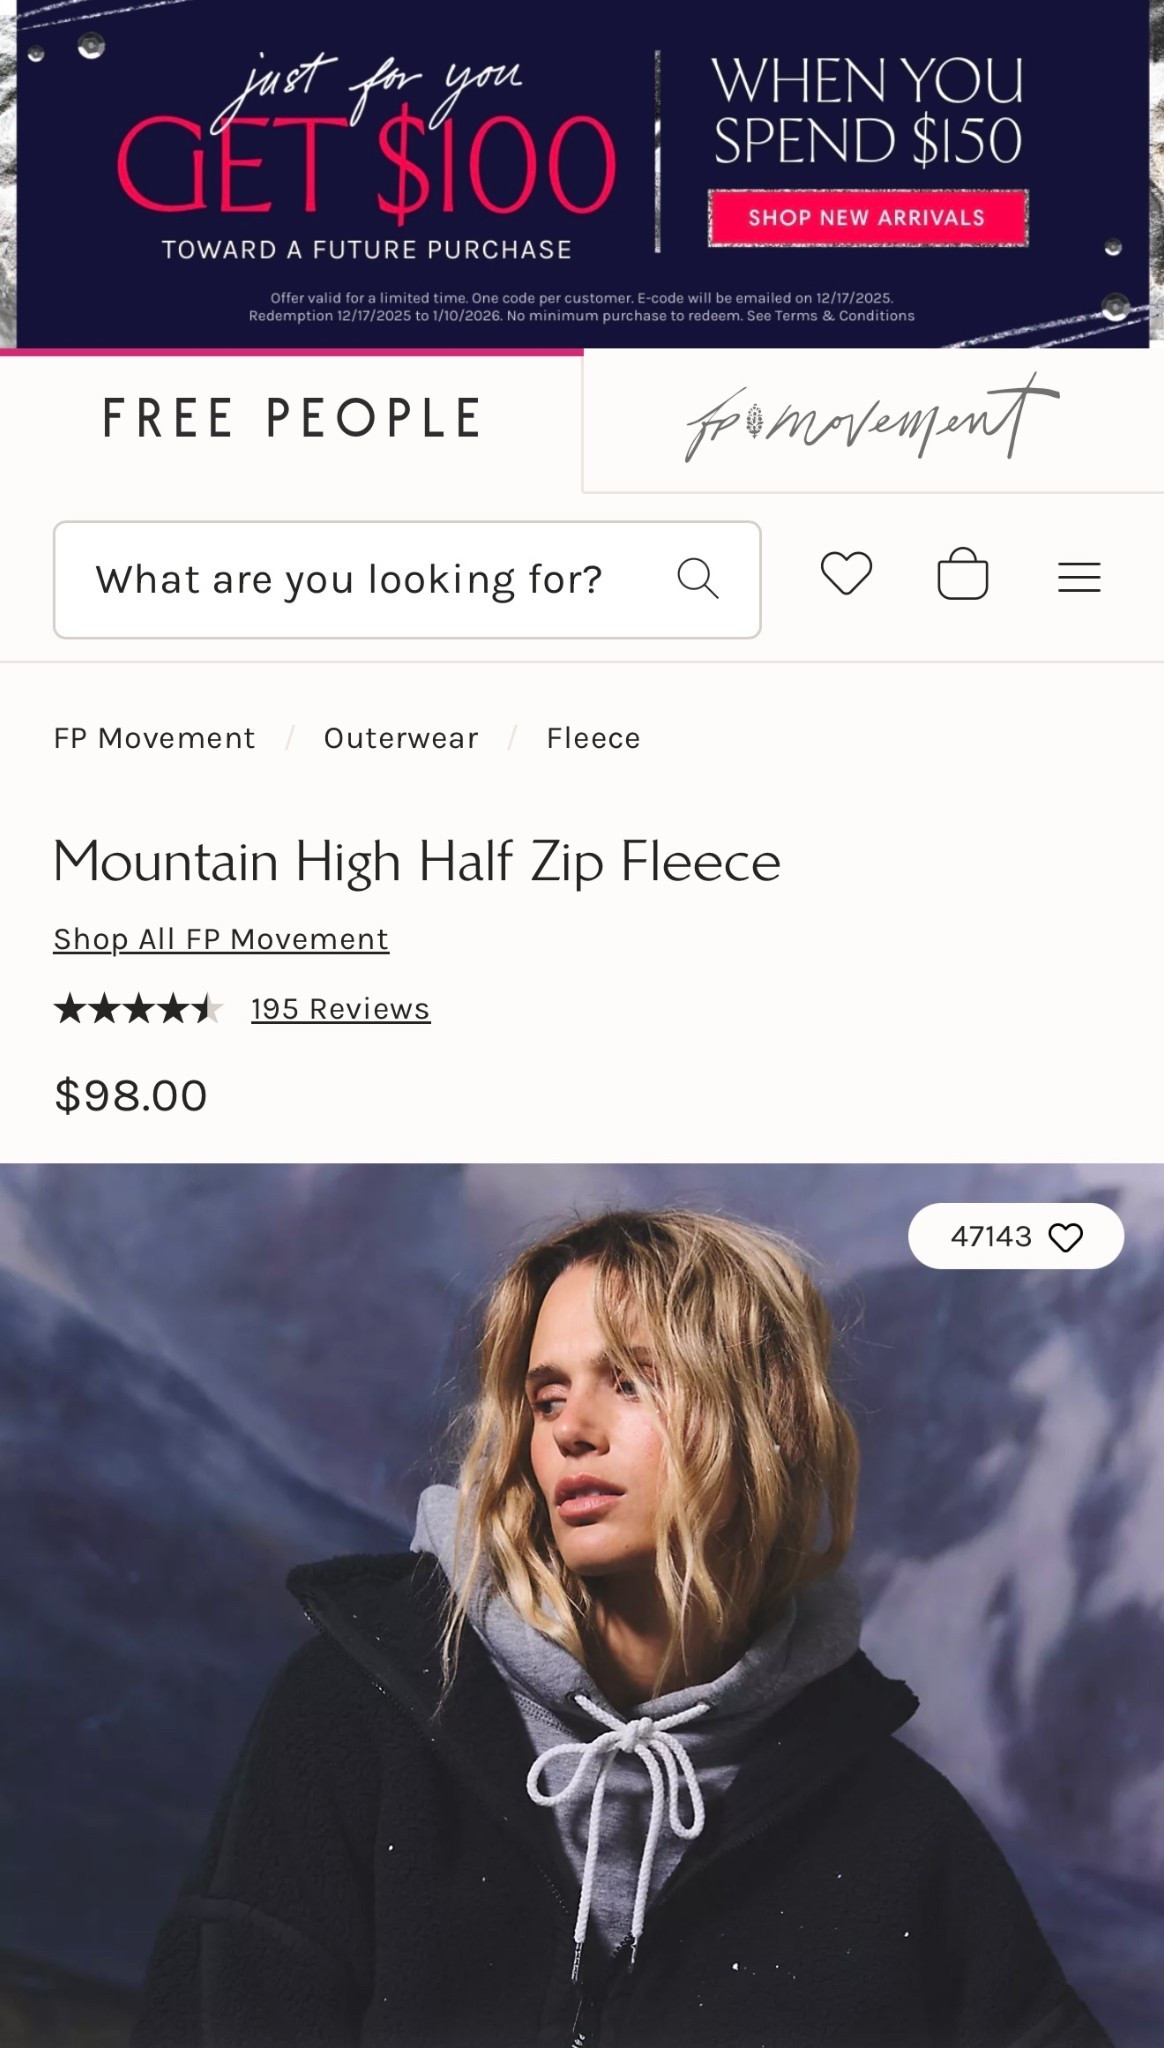This screenshot has height=2048, width=1164.
Task: Switch to the Free People tab
Action: (x=291, y=419)
